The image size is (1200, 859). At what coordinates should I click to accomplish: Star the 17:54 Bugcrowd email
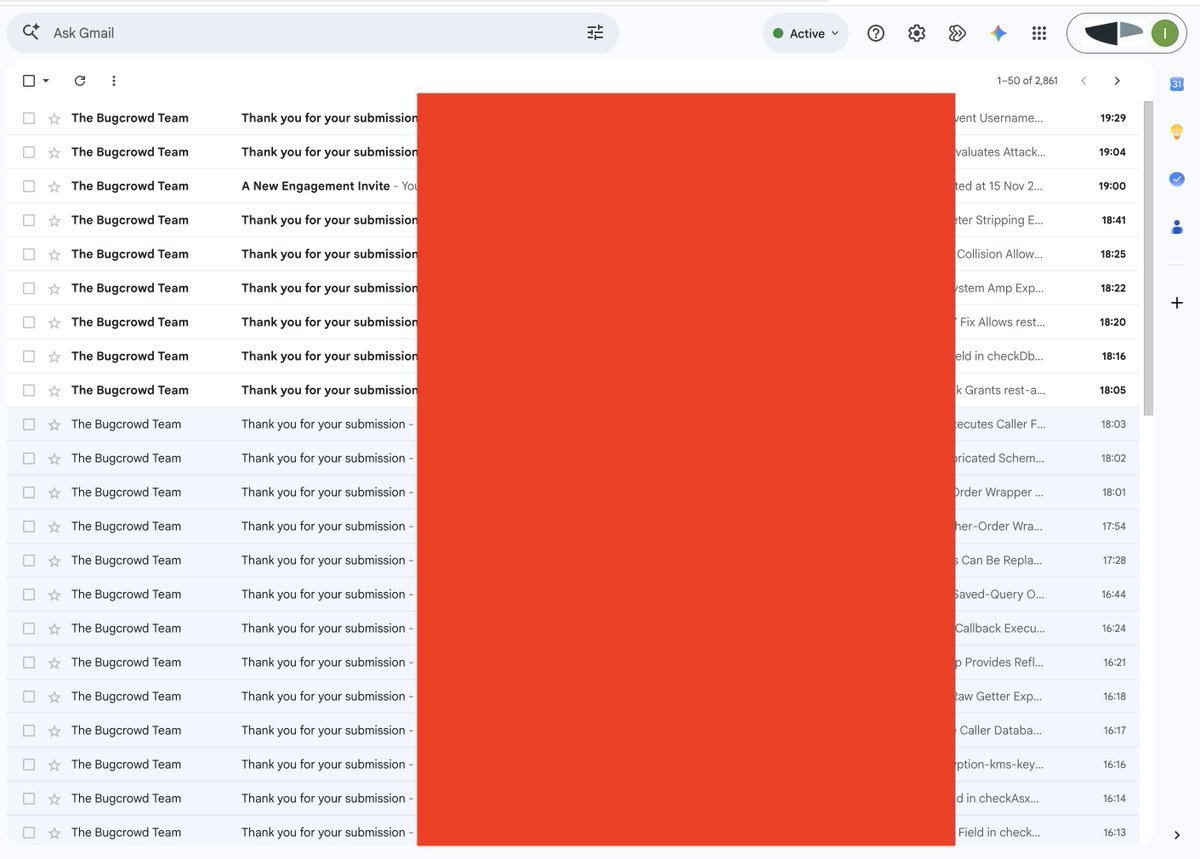click(54, 526)
